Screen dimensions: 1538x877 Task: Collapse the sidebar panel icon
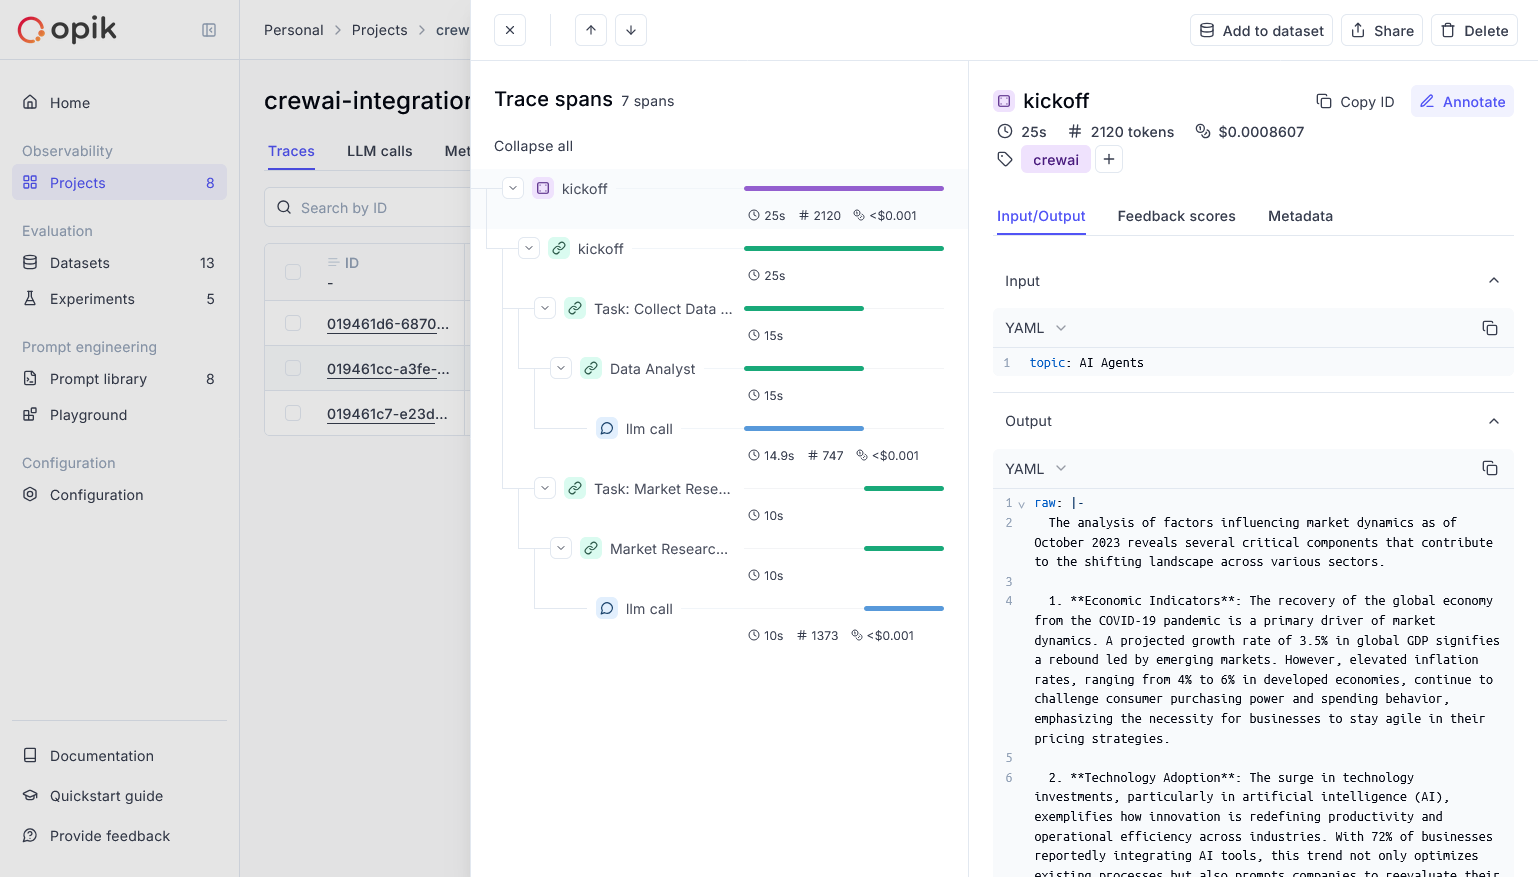[209, 30]
